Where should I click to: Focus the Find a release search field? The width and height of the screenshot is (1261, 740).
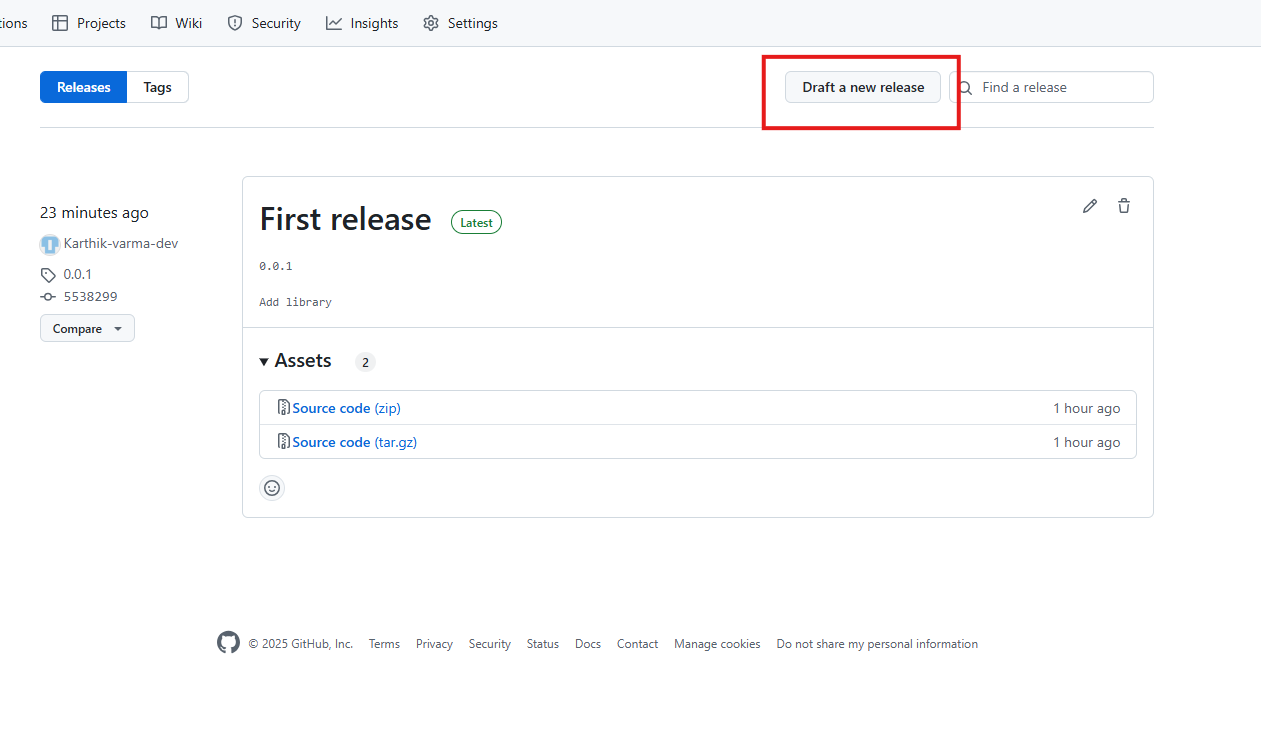click(1051, 87)
